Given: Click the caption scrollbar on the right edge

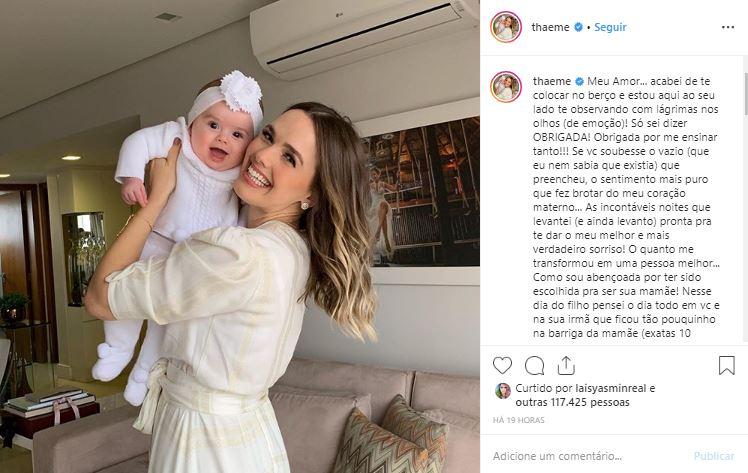Looking at the screenshot, I should [745, 93].
